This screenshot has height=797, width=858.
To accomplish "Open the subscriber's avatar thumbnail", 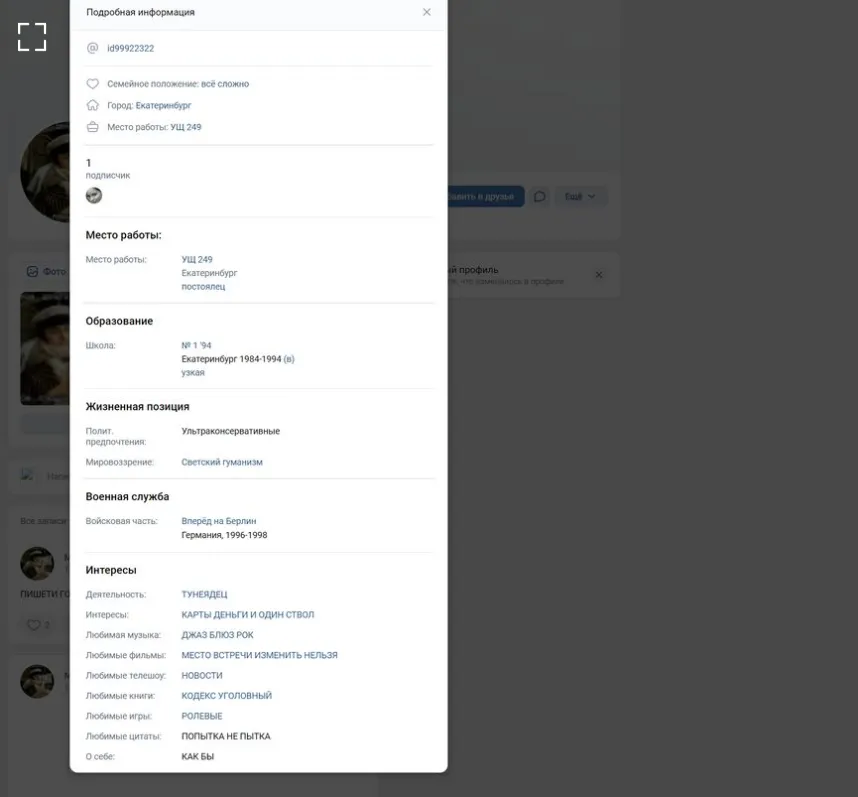I will [x=94, y=195].
